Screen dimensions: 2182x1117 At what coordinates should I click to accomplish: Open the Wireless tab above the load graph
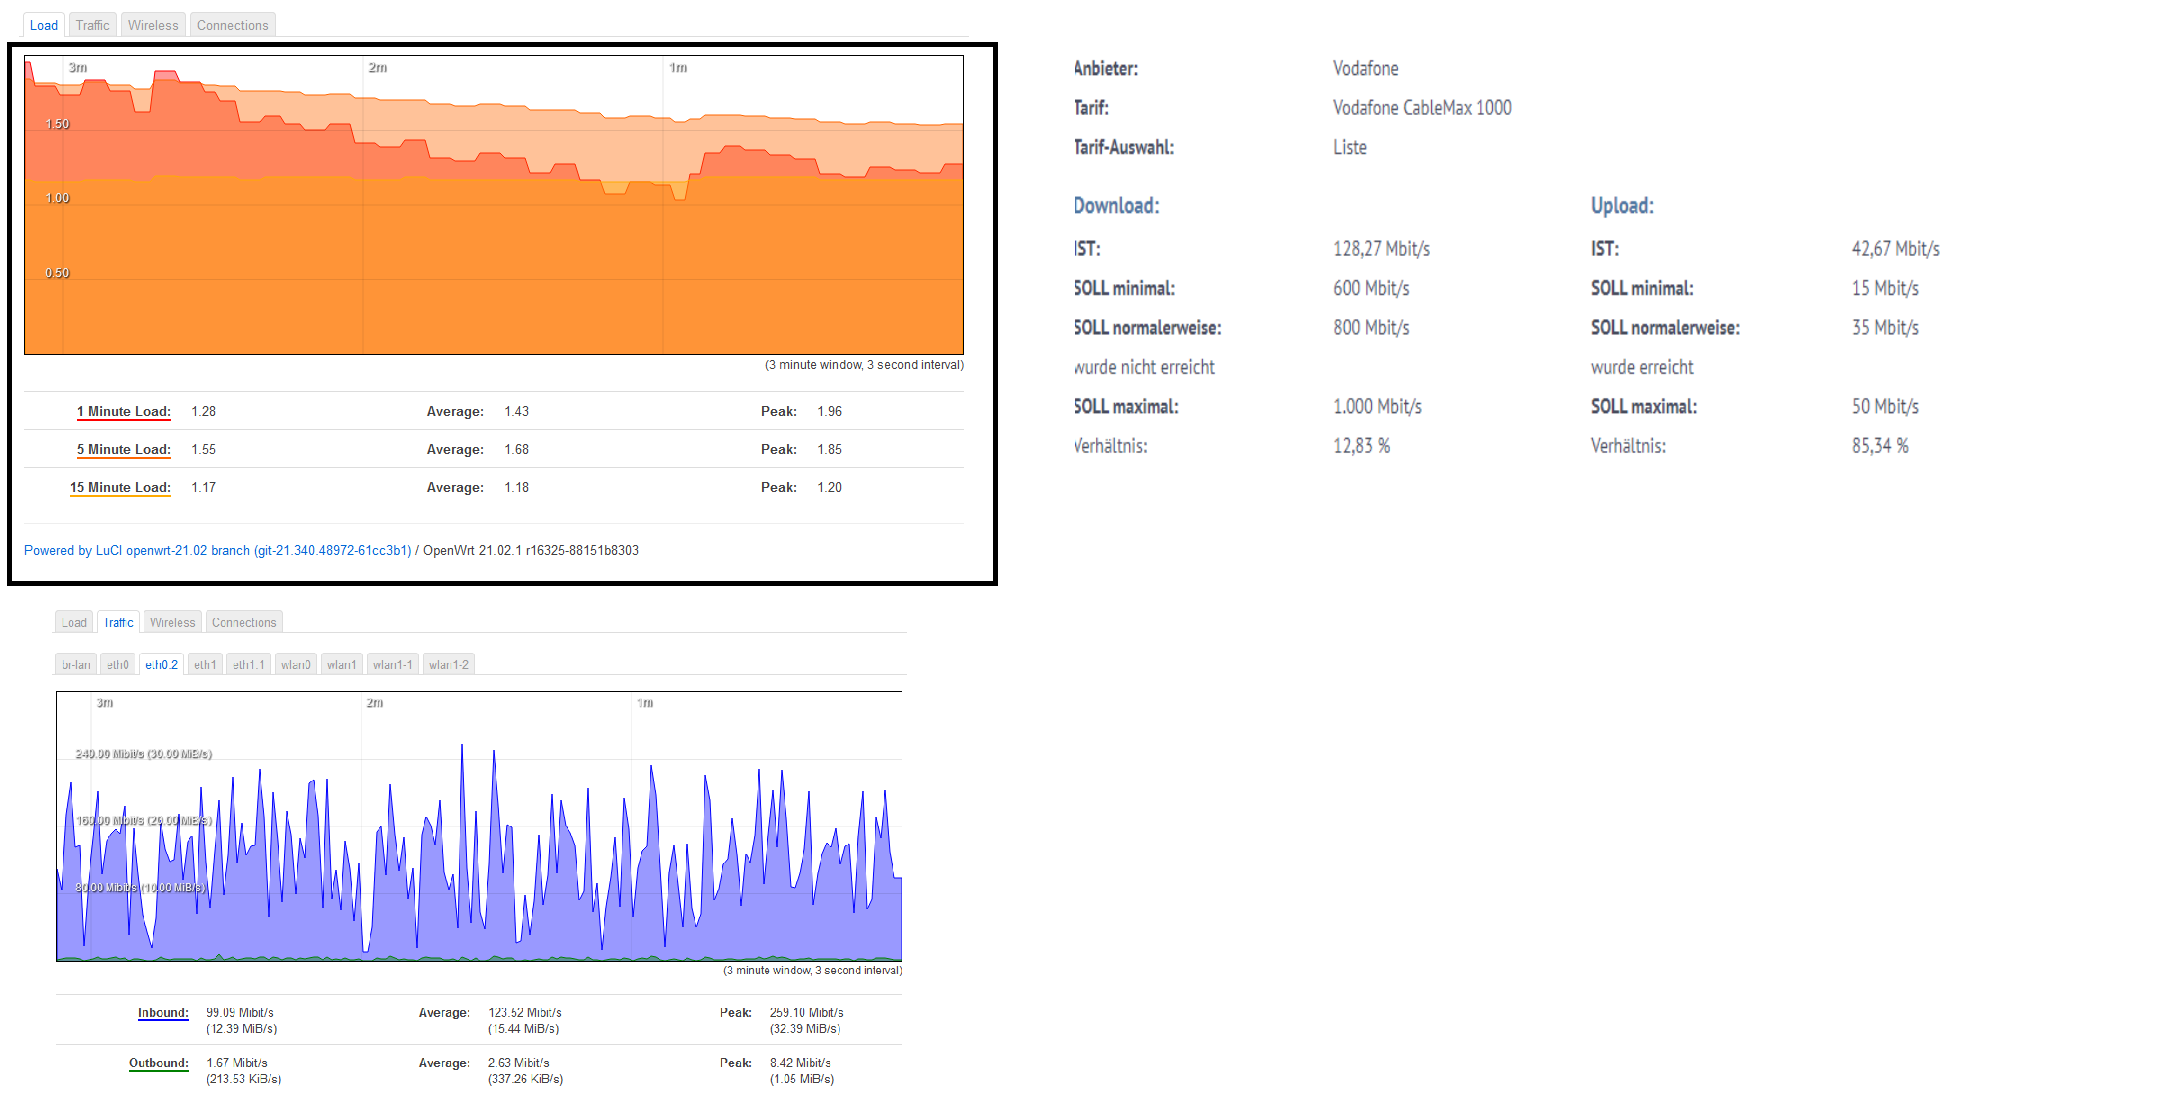152,25
